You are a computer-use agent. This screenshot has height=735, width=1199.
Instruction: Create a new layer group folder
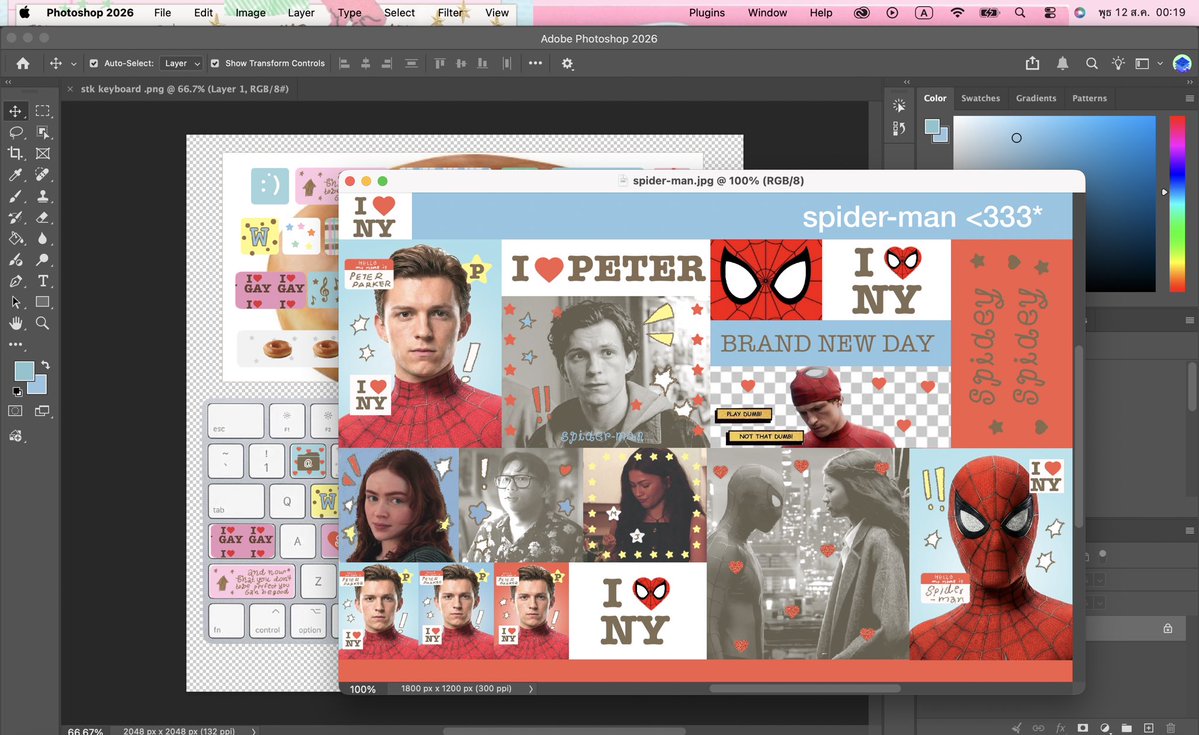(x=1126, y=728)
